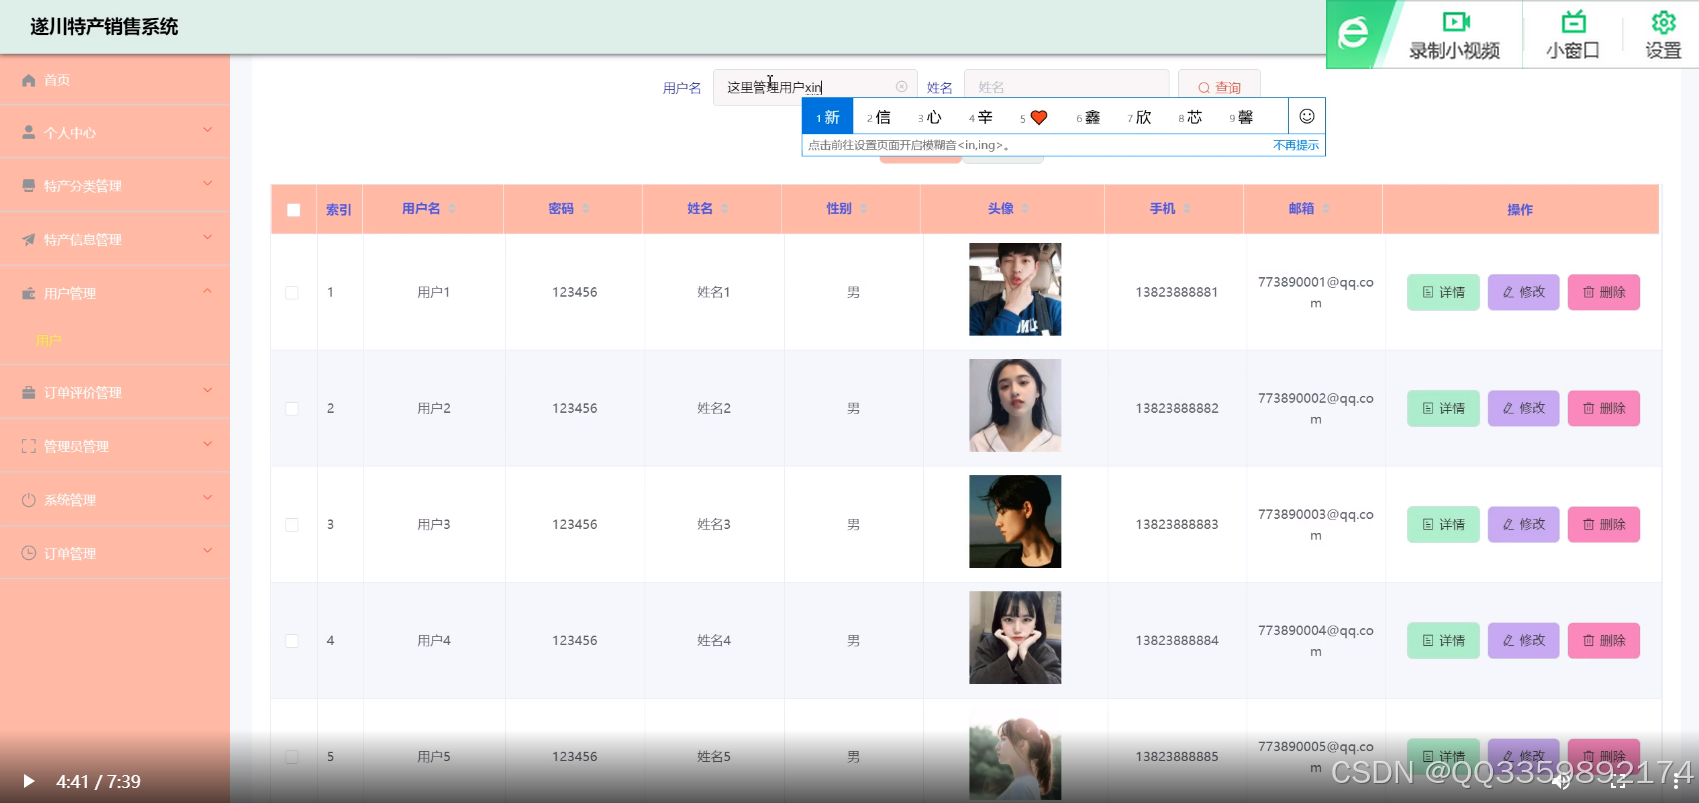Click 删除 for 用户3

click(x=1604, y=524)
